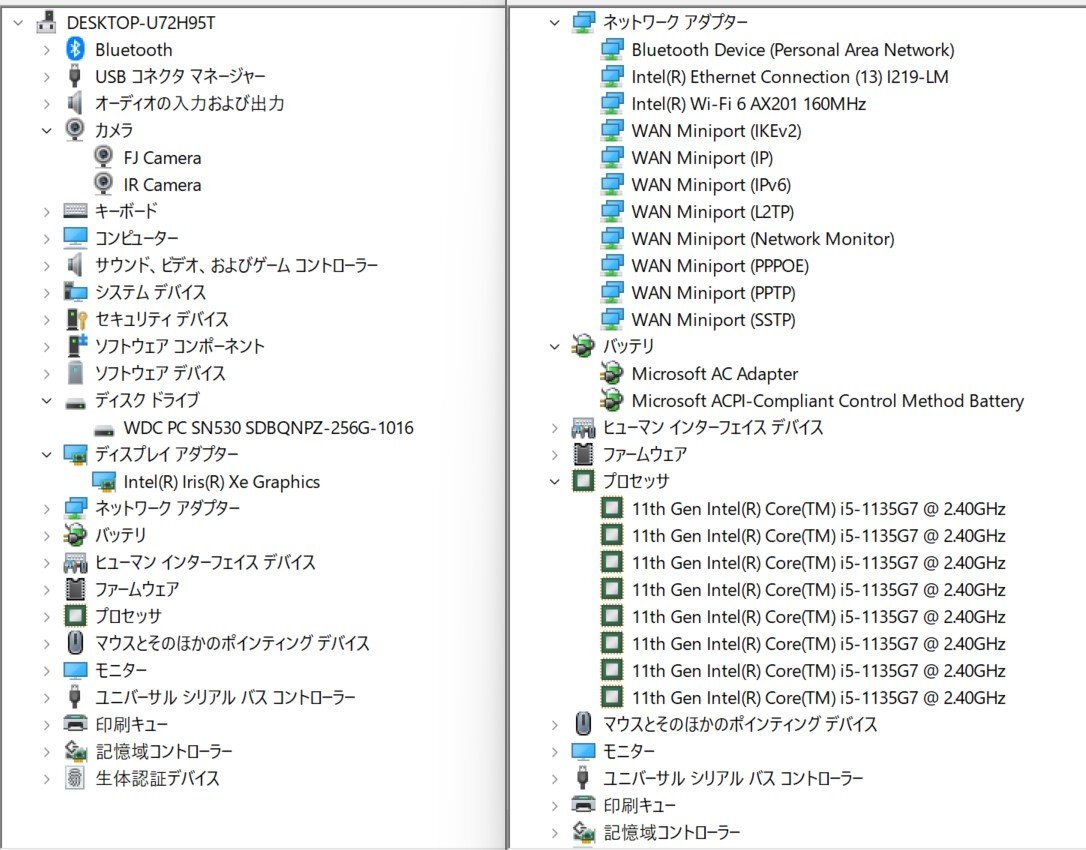The width and height of the screenshot is (1086, 850).
Task: Click the 'コンピューター' category label
Action: (x=137, y=238)
